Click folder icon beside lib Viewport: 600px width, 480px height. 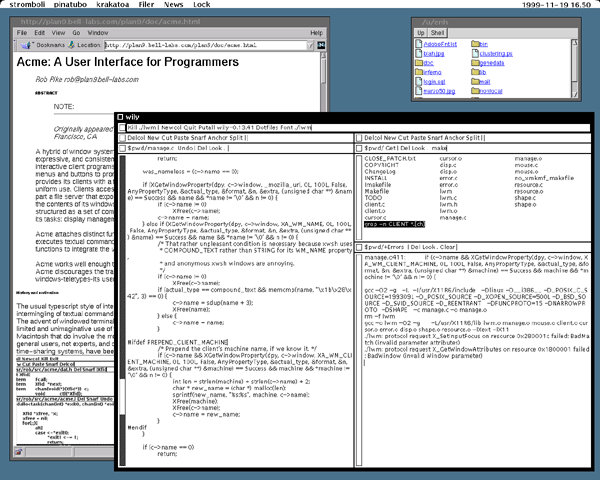point(475,72)
